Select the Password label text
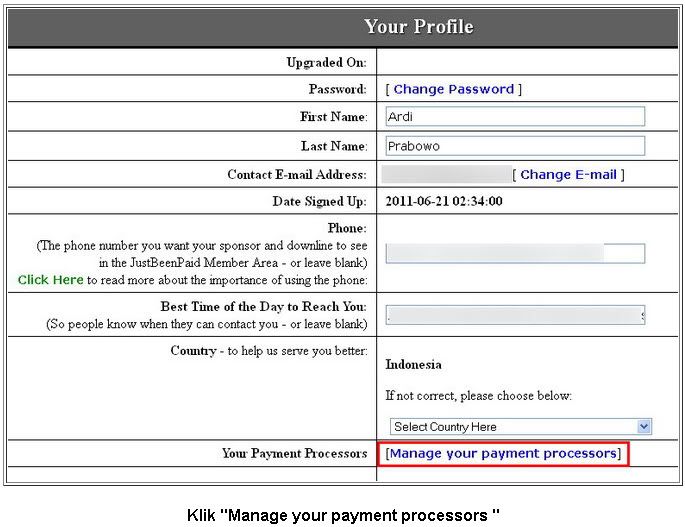Image resolution: width=685 pixels, height=527 pixels. click(x=338, y=89)
